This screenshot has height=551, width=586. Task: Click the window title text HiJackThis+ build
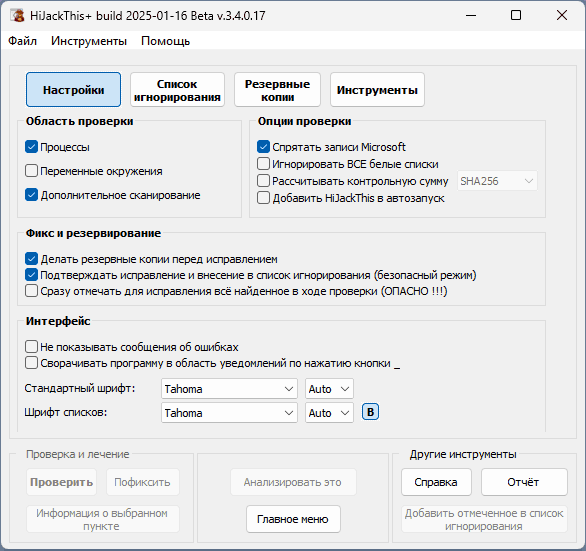coord(148,16)
